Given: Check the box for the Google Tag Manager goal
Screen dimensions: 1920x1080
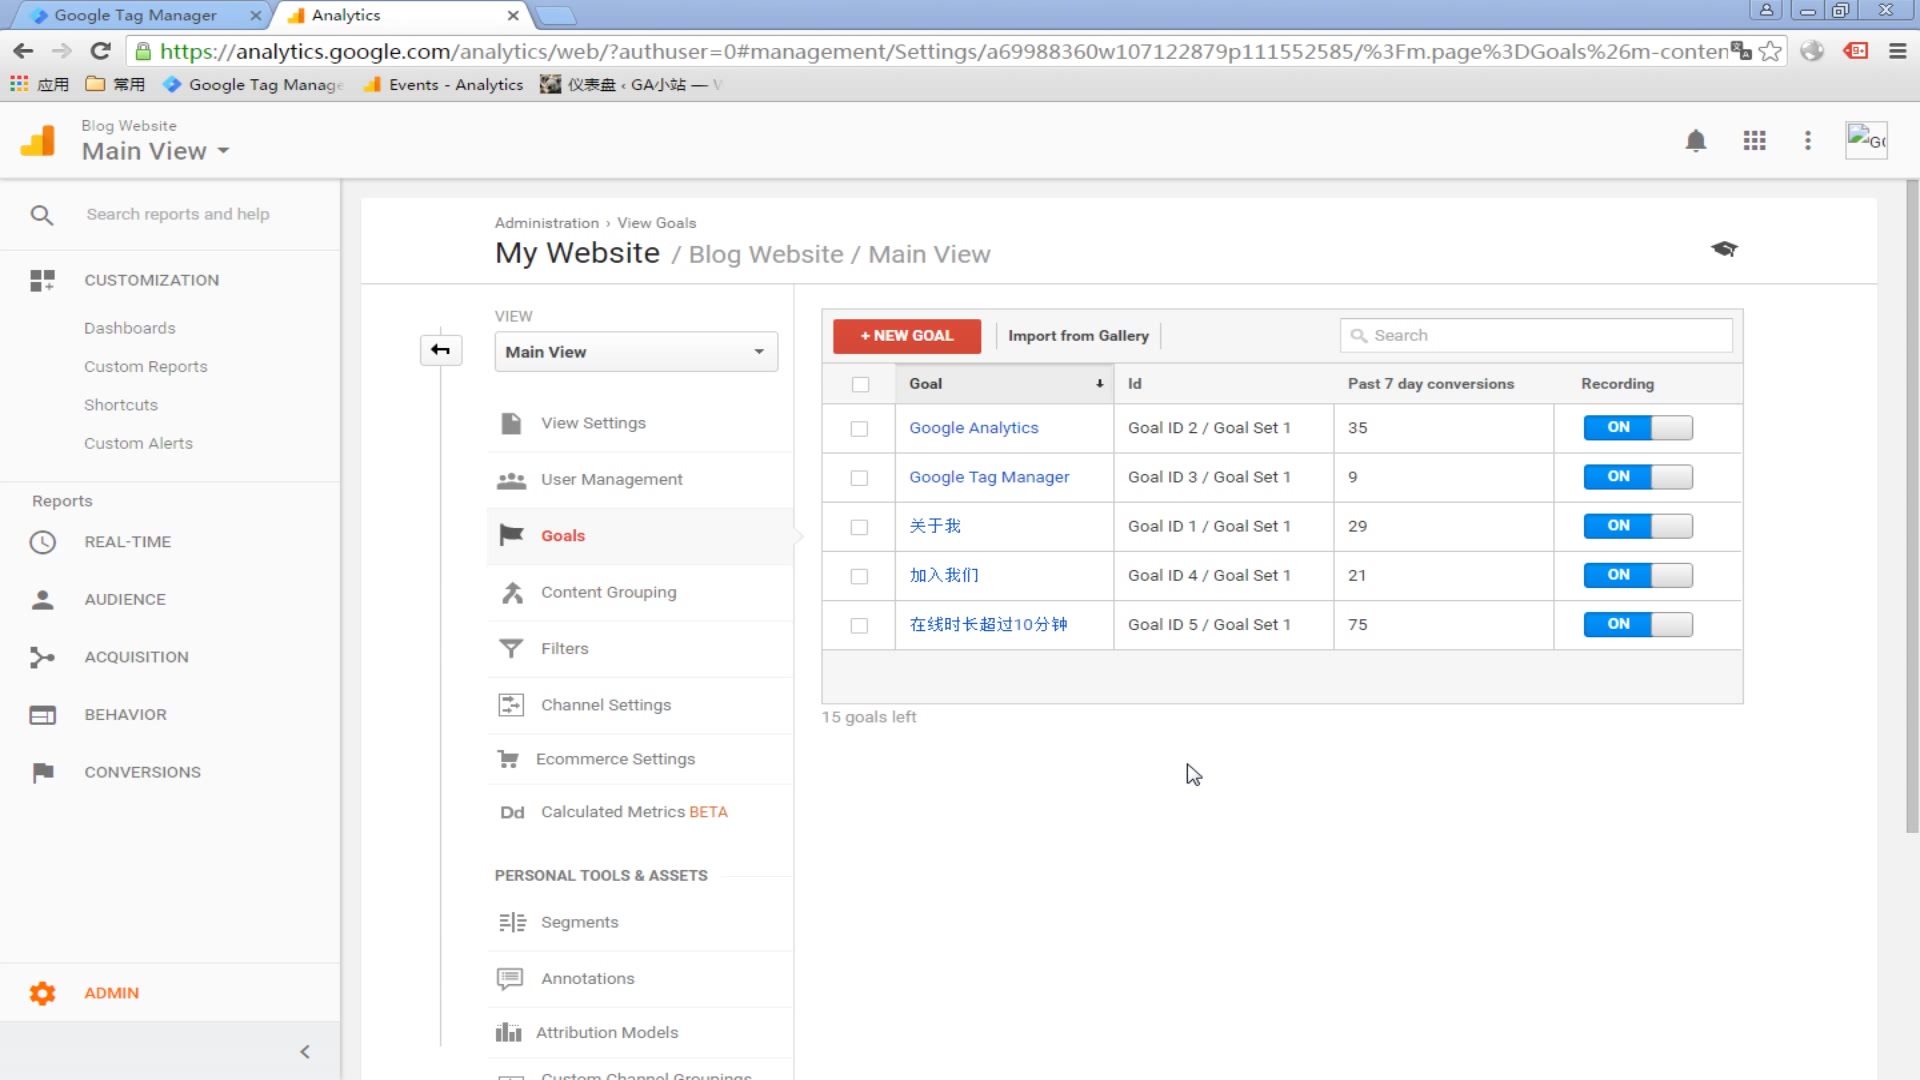Looking at the screenshot, I should tap(859, 478).
